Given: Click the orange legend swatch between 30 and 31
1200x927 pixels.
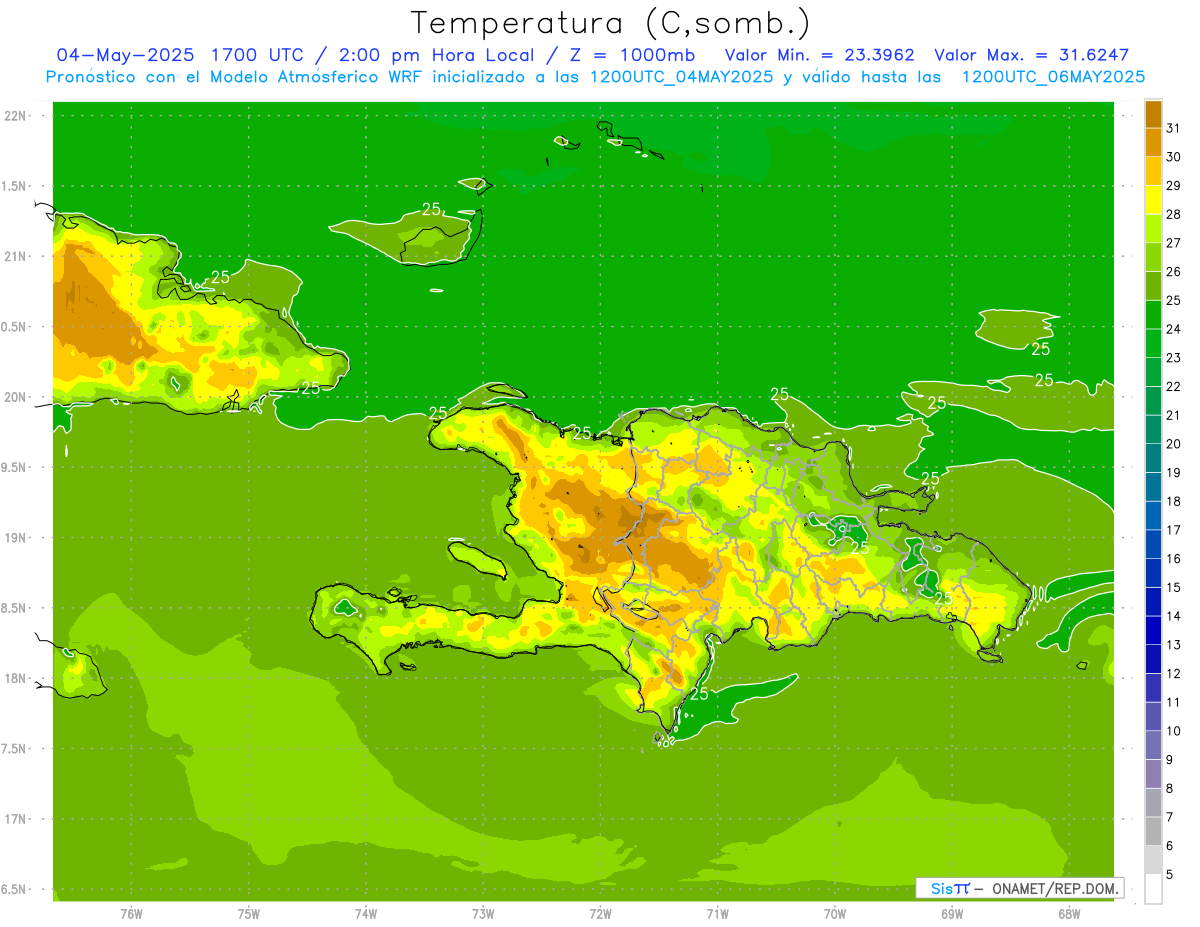Looking at the screenshot, I should click(x=1153, y=142).
